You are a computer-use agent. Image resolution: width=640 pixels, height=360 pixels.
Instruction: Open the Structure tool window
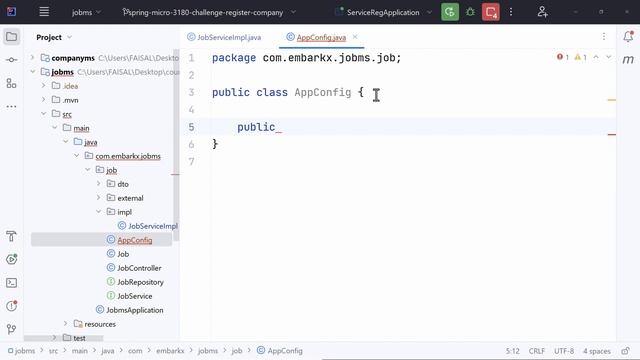click(x=11, y=83)
